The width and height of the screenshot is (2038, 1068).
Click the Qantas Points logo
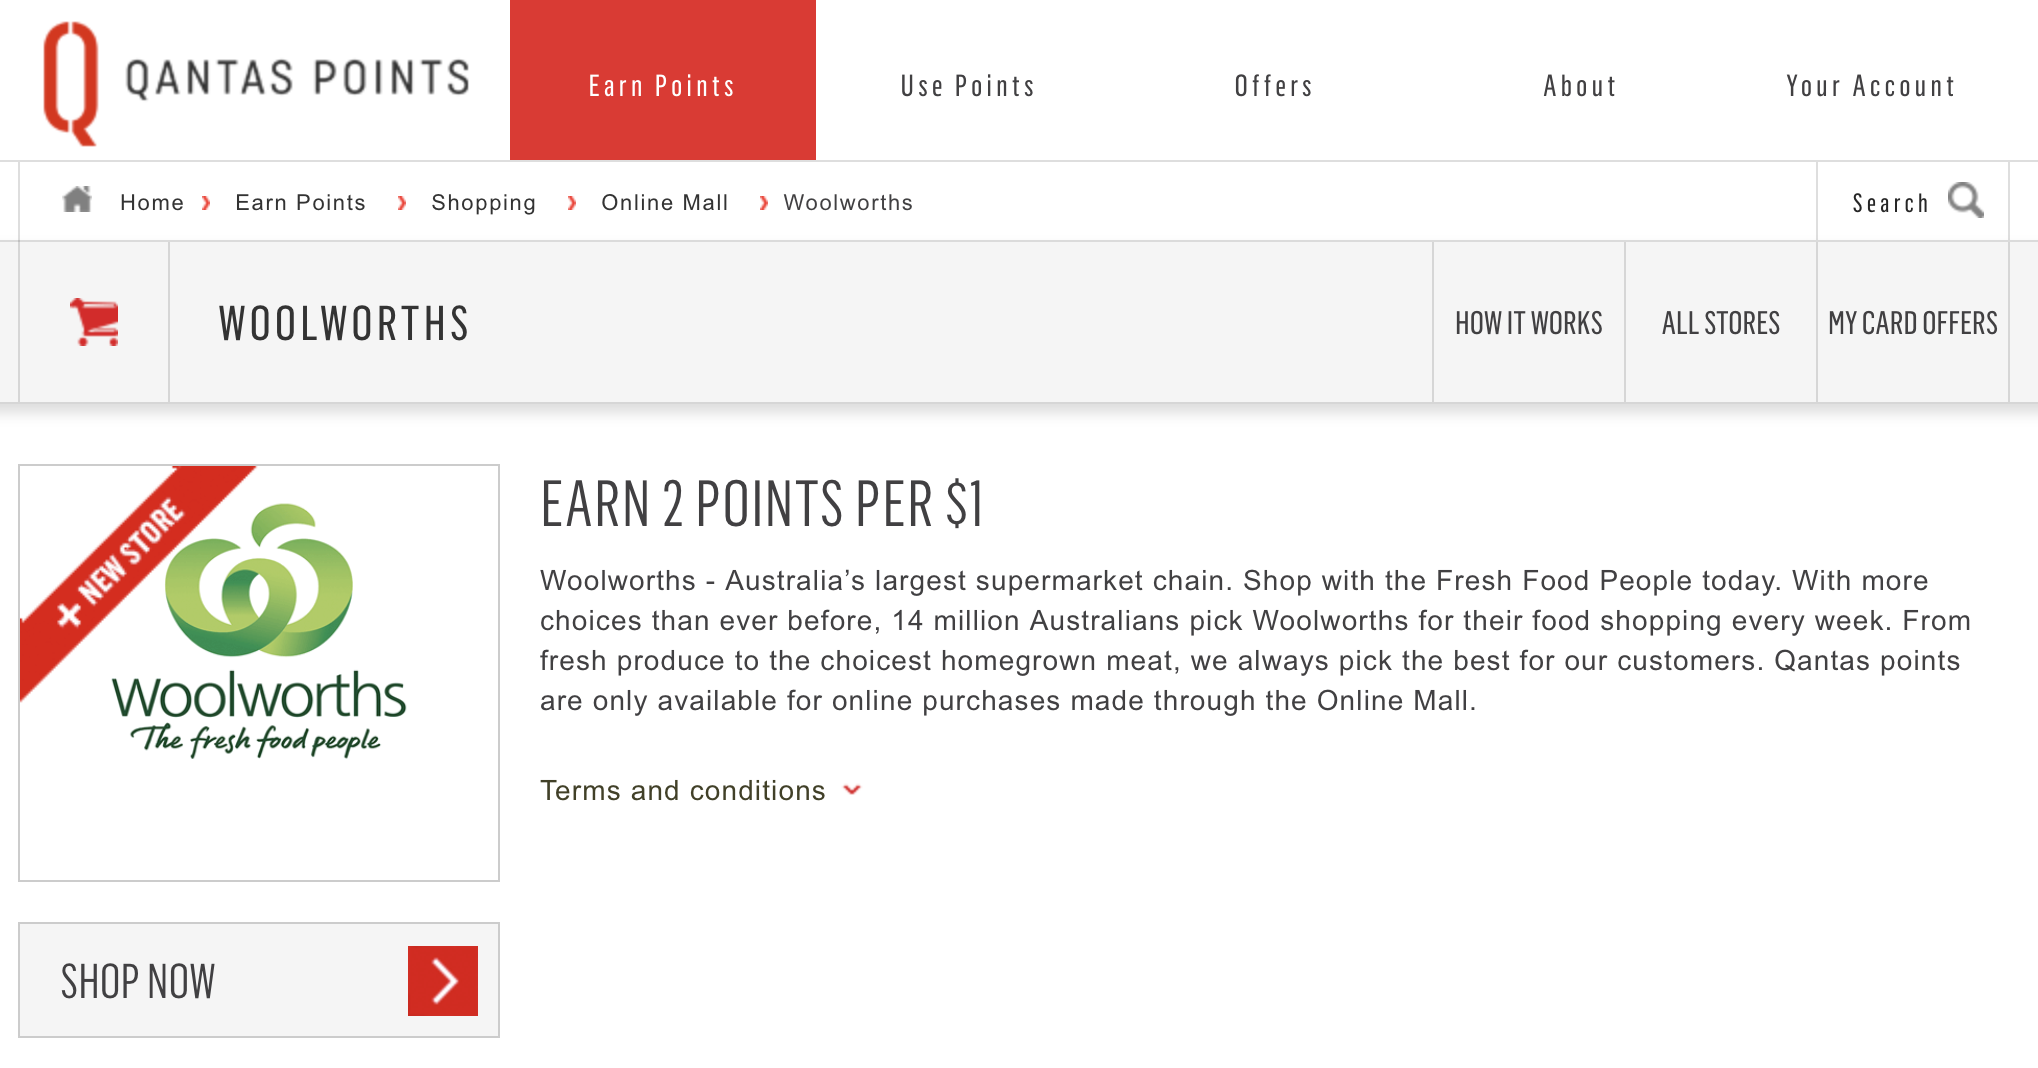click(x=256, y=83)
